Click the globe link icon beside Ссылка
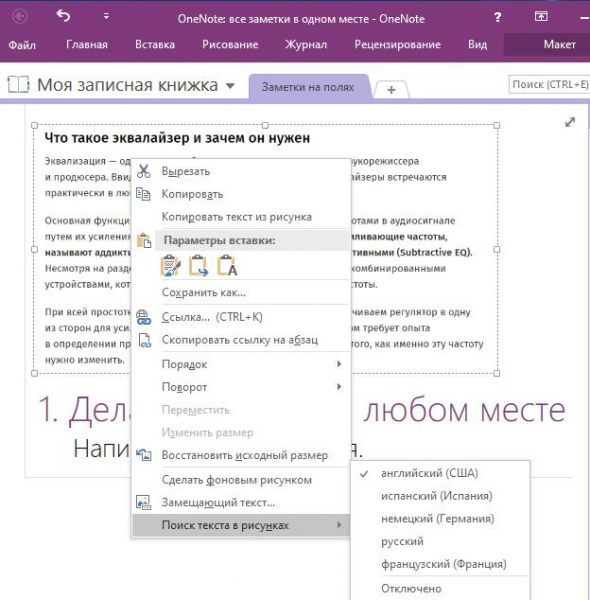This screenshot has height=600, width=590. [144, 317]
